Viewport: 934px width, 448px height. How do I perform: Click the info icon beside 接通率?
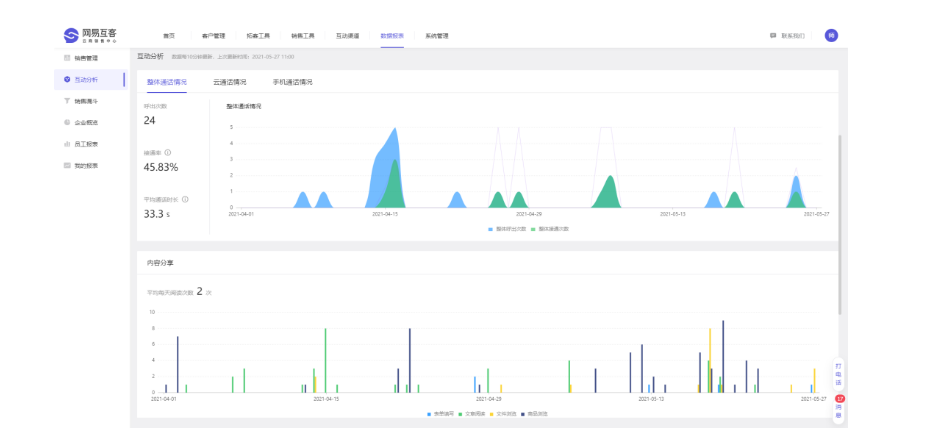coord(168,153)
